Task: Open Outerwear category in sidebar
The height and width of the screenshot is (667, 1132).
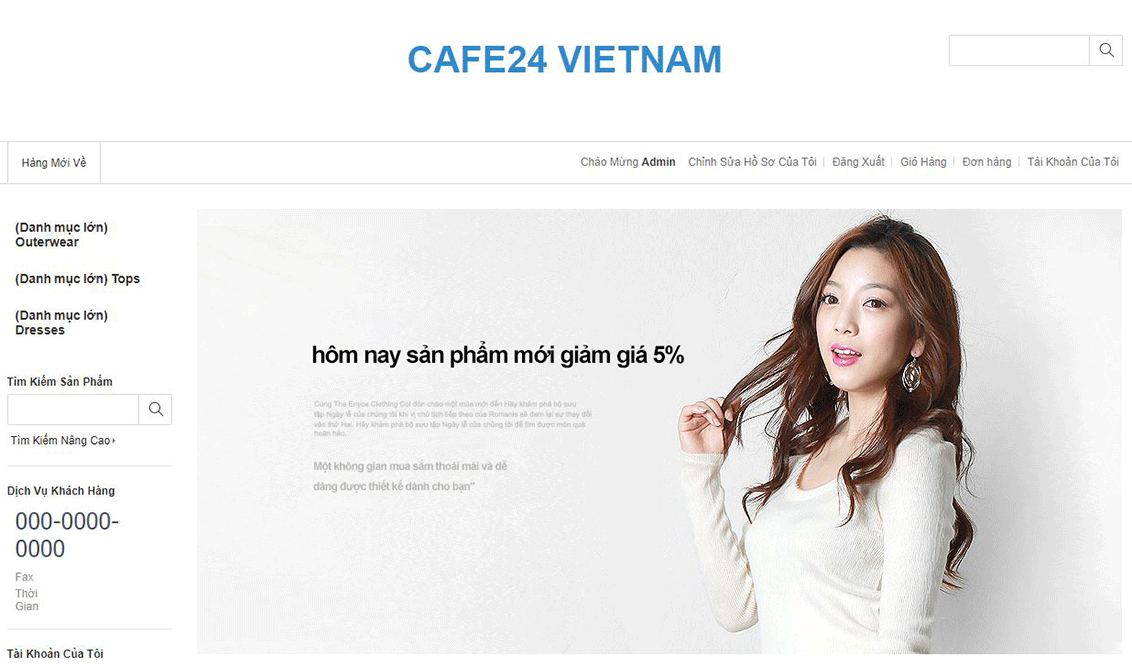Action: (x=61, y=235)
